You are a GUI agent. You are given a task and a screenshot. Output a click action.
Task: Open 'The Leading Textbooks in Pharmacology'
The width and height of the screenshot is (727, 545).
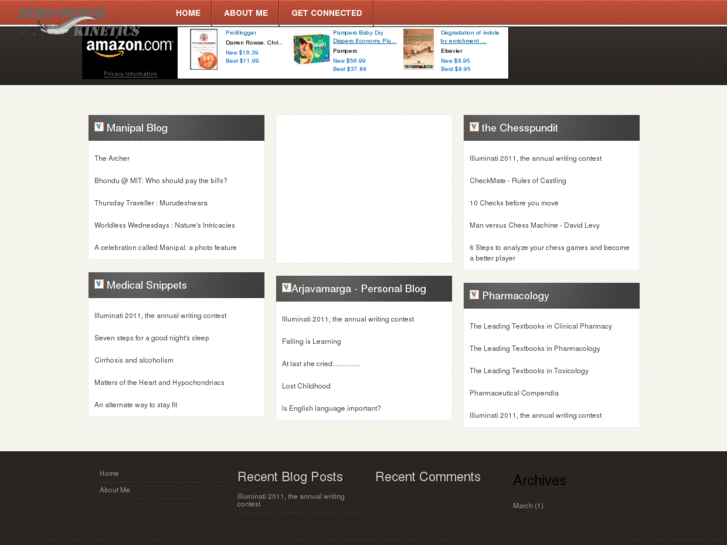pos(535,348)
